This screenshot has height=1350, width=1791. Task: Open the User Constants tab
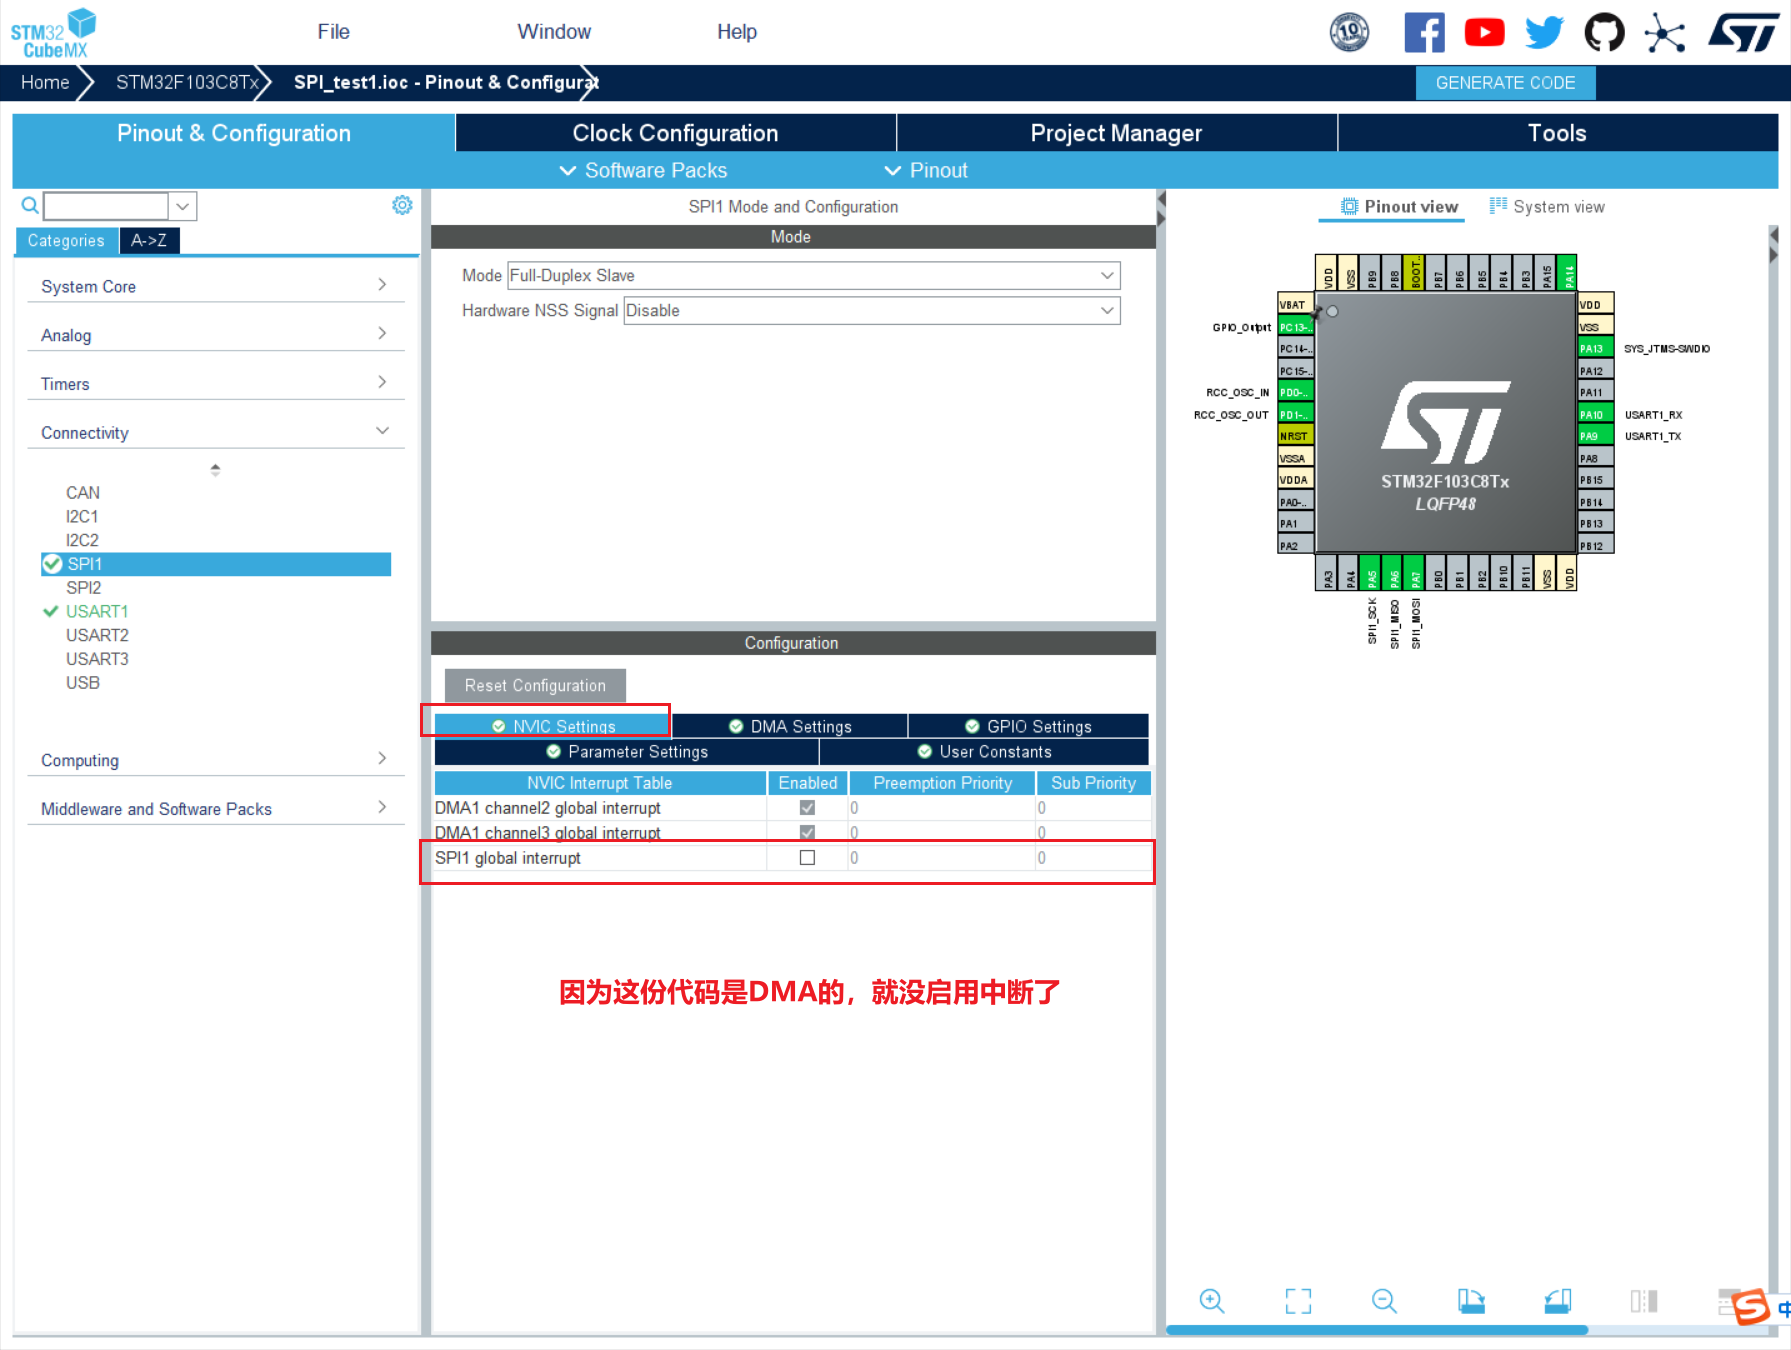coord(984,751)
